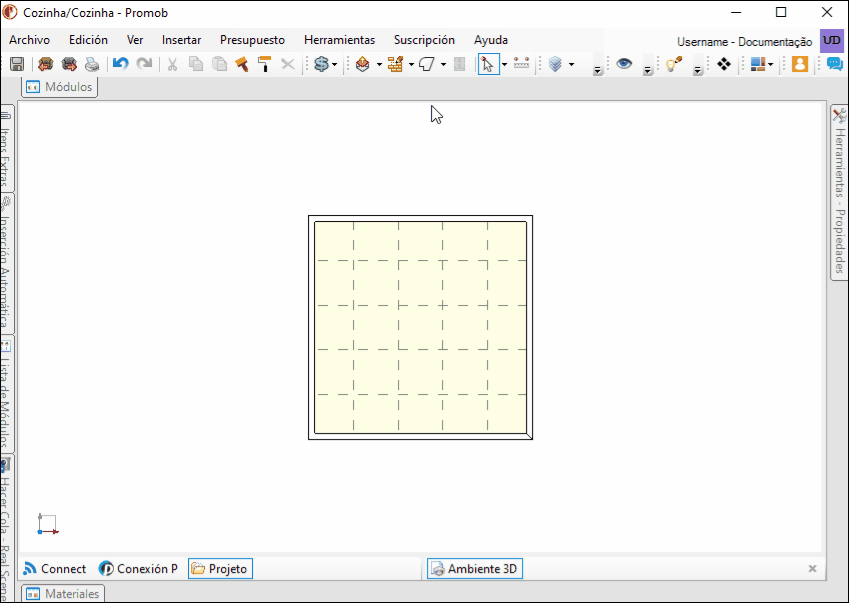This screenshot has height=603, width=849.
Task: Click the colored layout panels icon
Action: click(758, 64)
